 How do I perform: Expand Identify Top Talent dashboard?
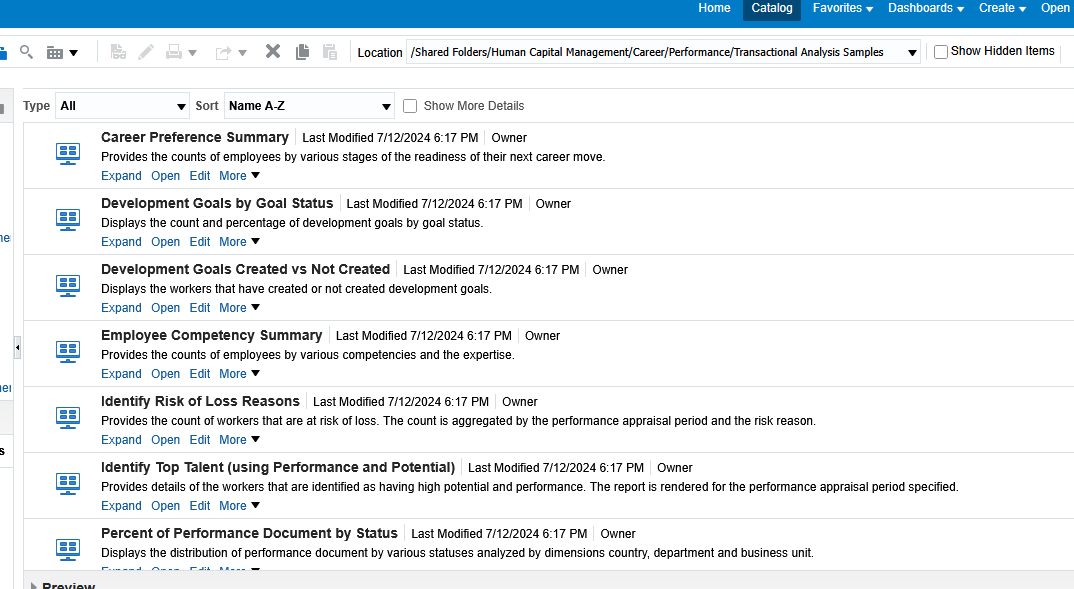coord(121,506)
